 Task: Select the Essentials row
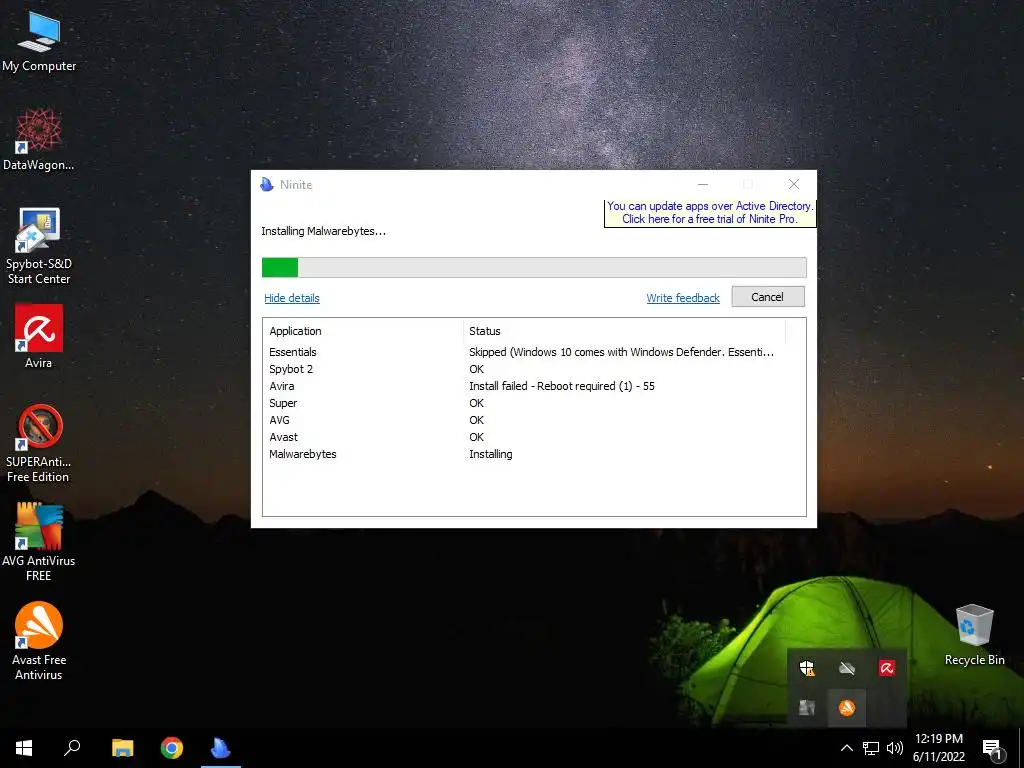click(x=534, y=352)
